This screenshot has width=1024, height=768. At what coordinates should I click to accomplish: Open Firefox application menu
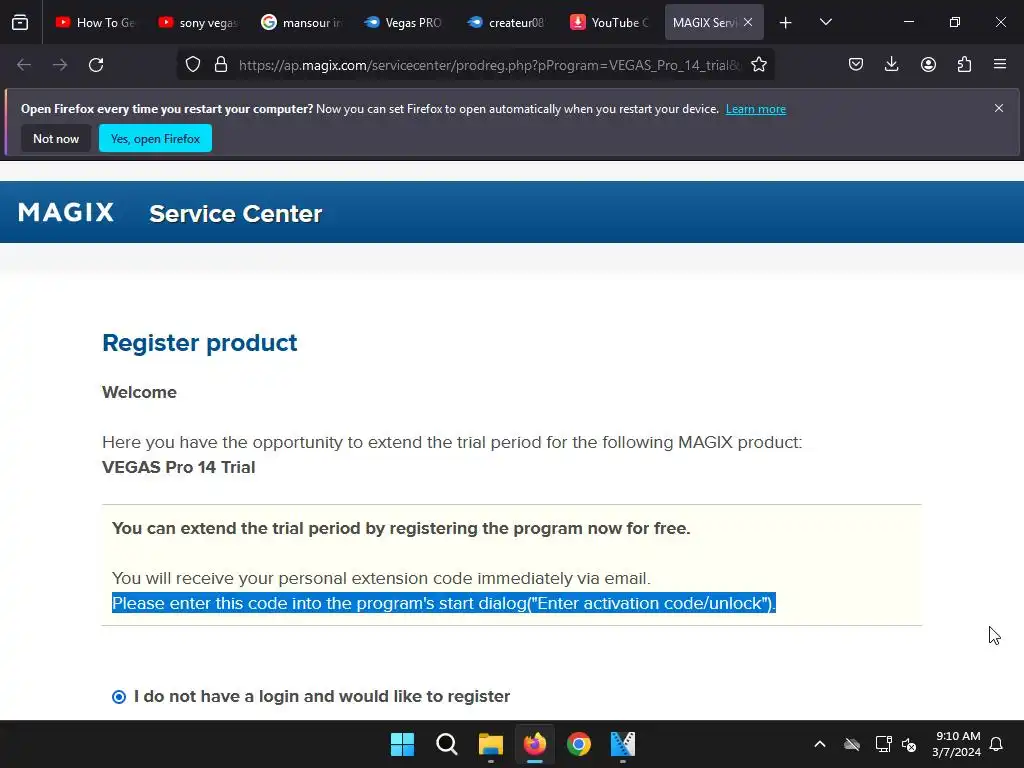click(1000, 64)
